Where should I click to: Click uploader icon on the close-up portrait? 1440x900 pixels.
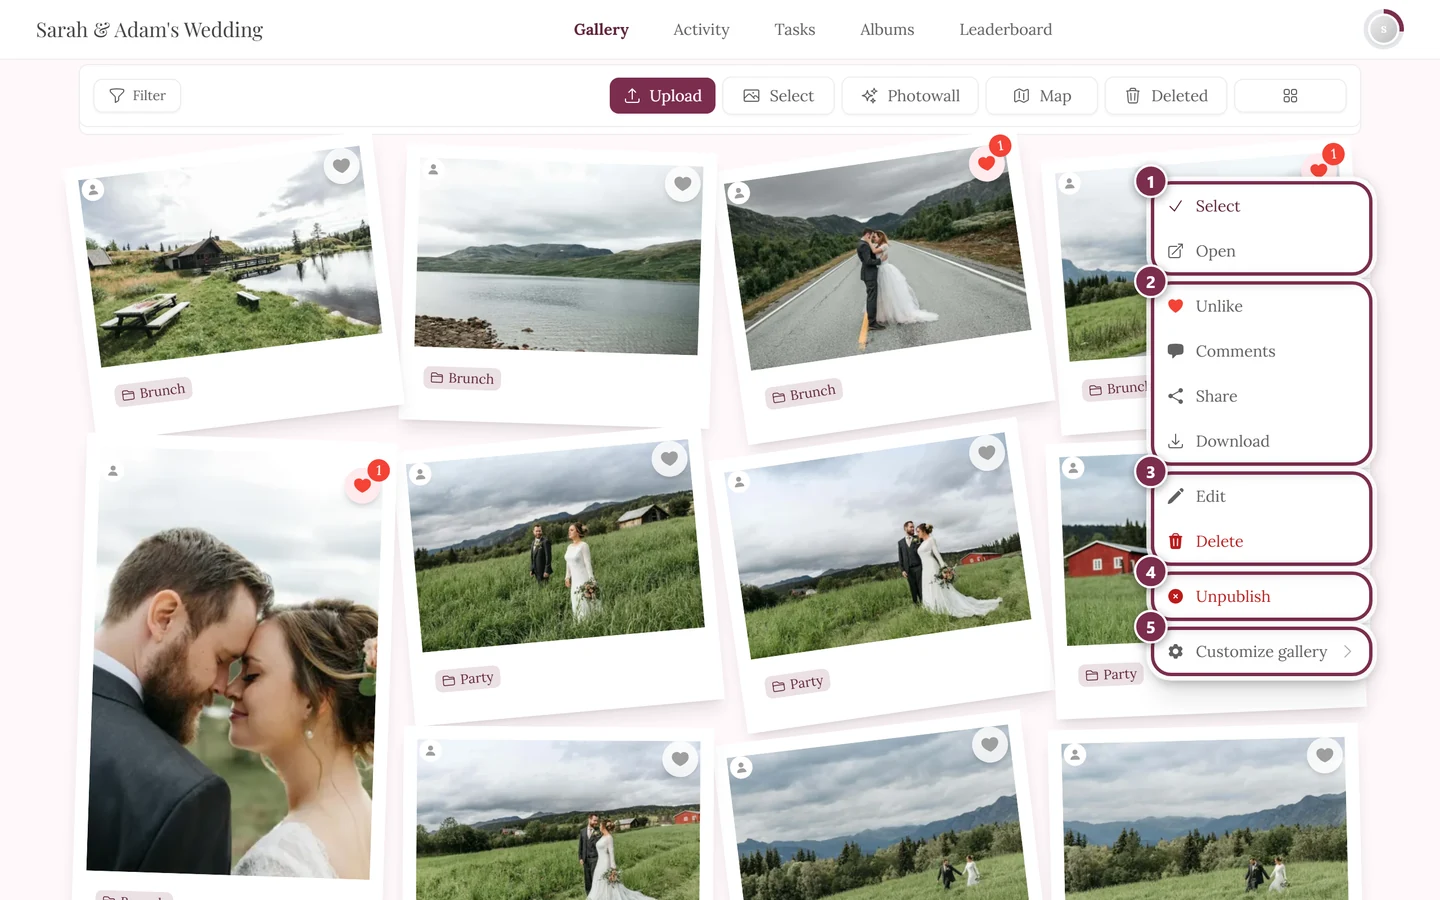point(113,471)
